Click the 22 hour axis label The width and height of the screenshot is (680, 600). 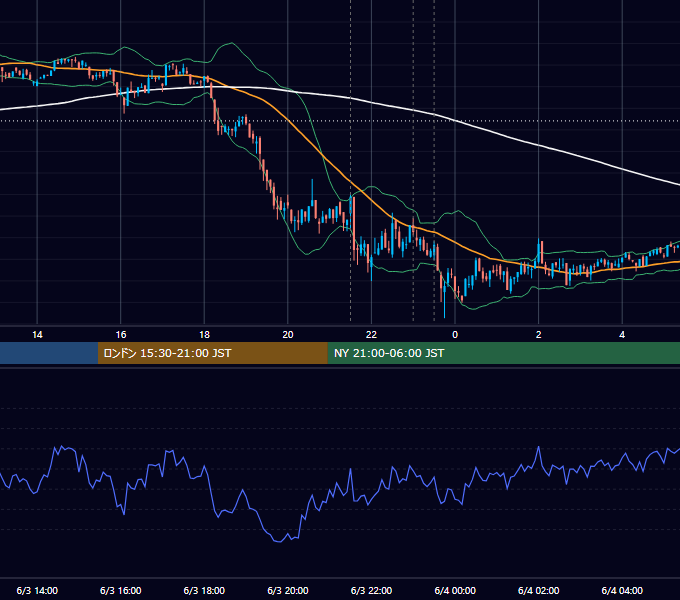[x=371, y=335]
